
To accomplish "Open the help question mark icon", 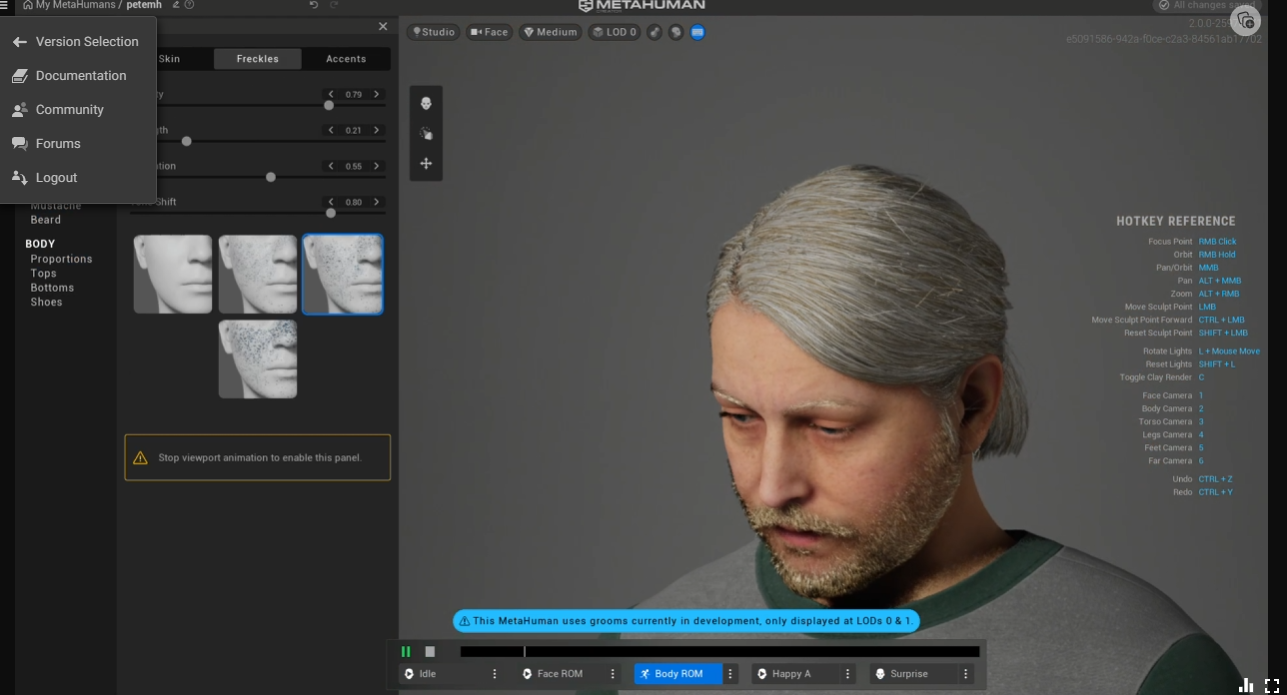I will (190, 5).
